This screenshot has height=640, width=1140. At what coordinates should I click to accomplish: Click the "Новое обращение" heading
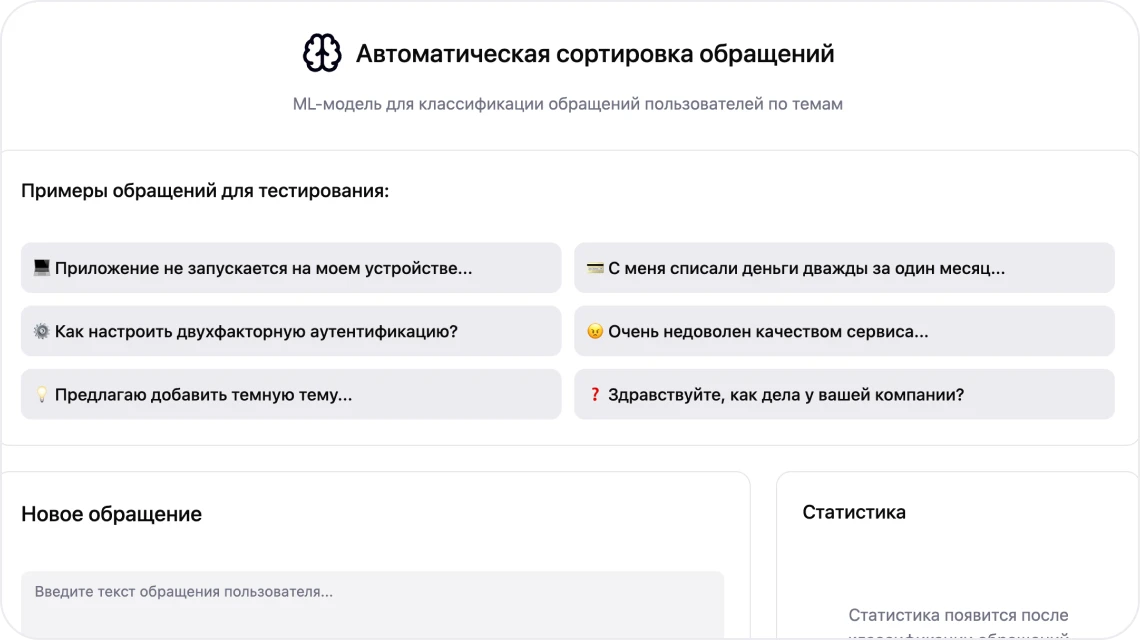point(111,514)
